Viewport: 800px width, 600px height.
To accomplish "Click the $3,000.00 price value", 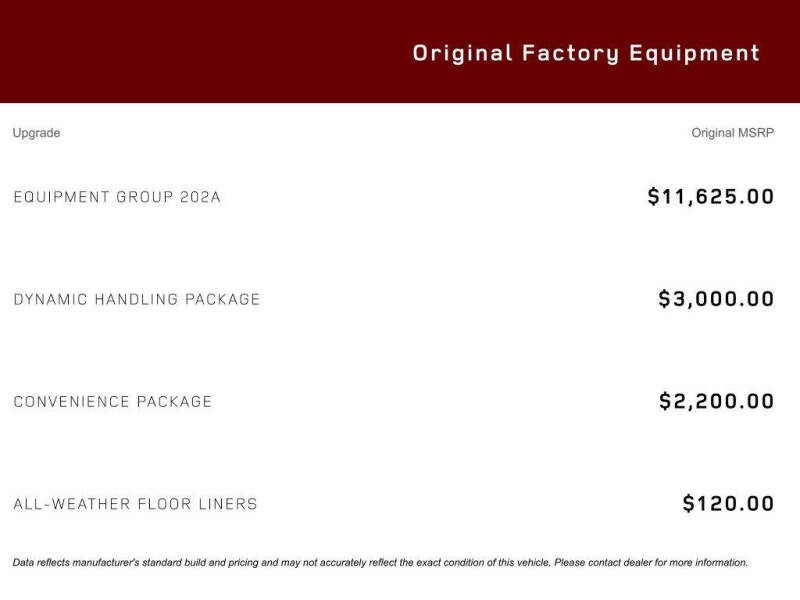I will coord(716,298).
